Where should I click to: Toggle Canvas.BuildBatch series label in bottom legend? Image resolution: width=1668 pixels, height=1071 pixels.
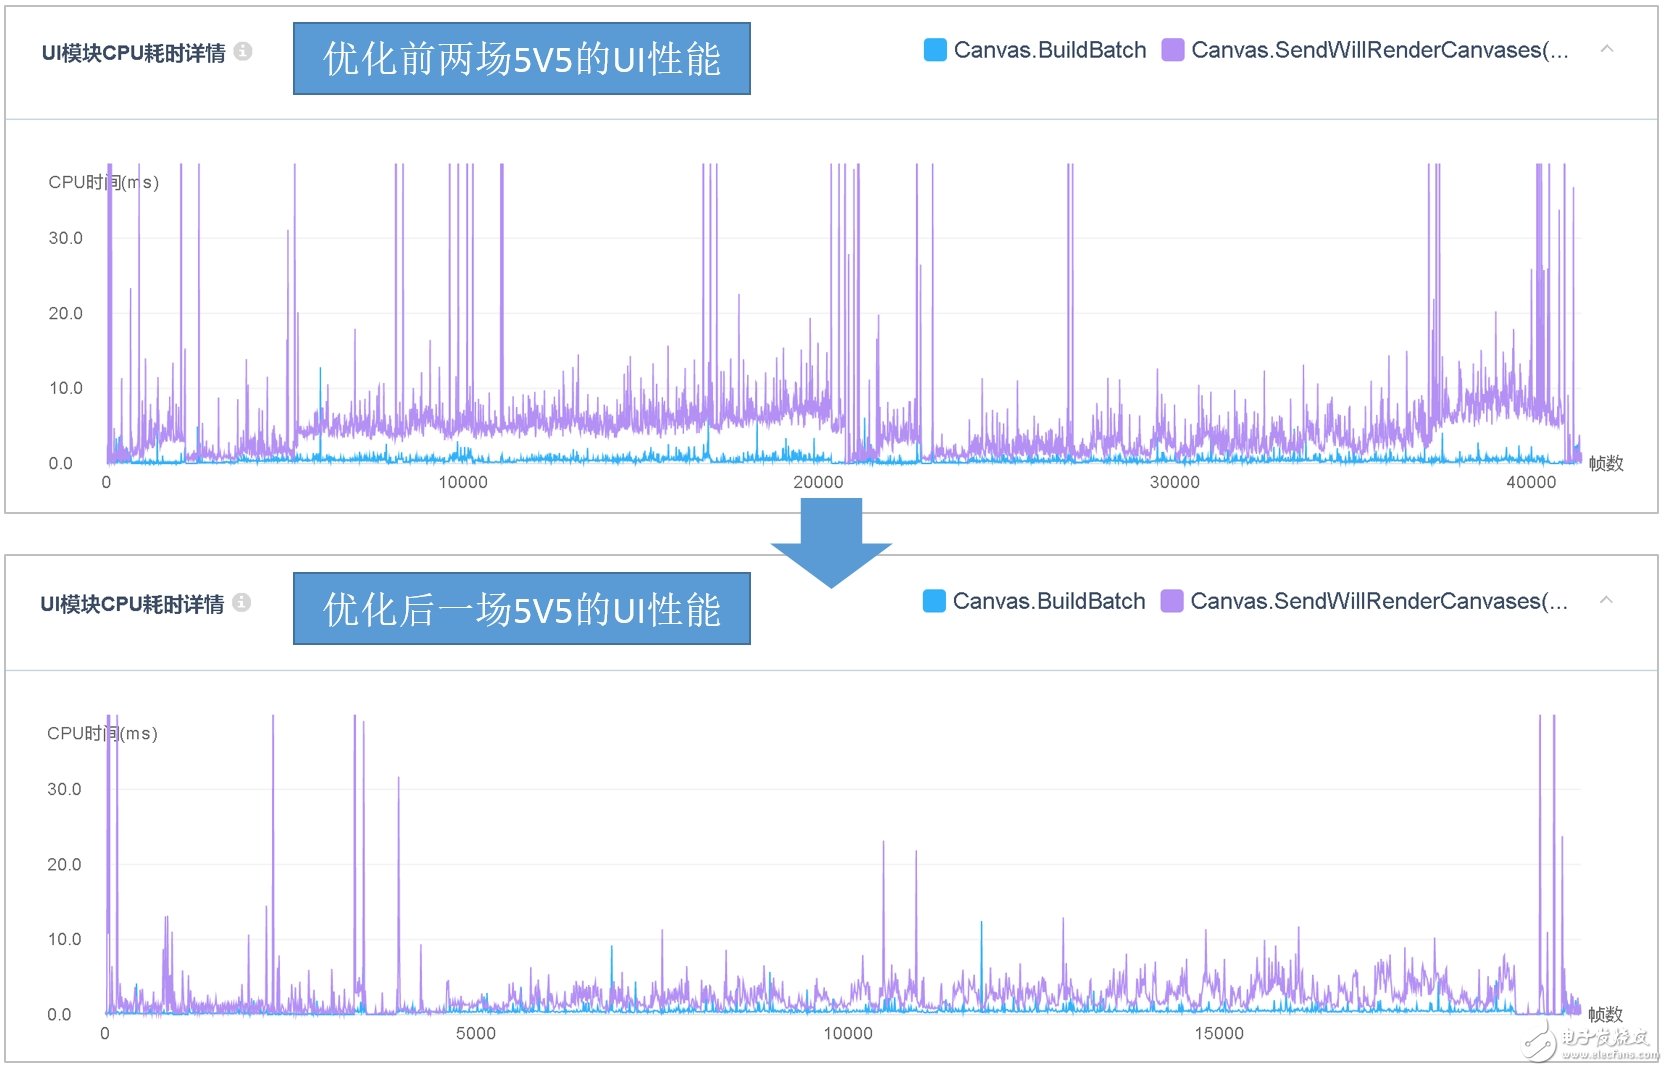(1048, 601)
